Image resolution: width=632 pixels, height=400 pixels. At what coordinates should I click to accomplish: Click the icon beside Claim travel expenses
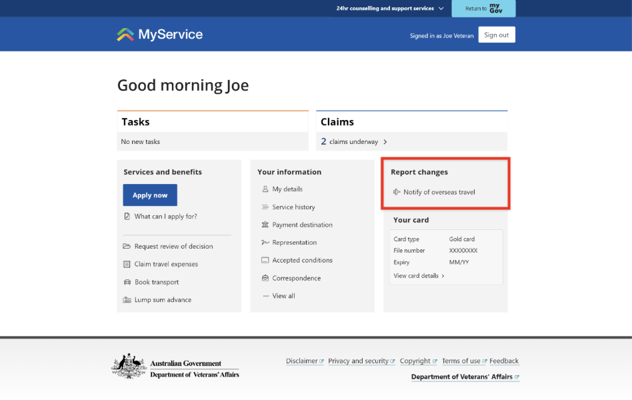pos(127,264)
